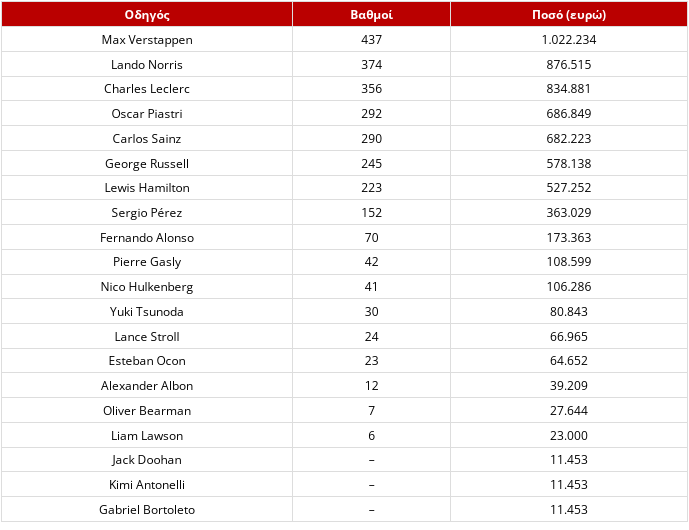The width and height of the screenshot is (689, 530).
Task: Select Gabriel Bortoleto's amount 11.453
Action: pos(569,510)
